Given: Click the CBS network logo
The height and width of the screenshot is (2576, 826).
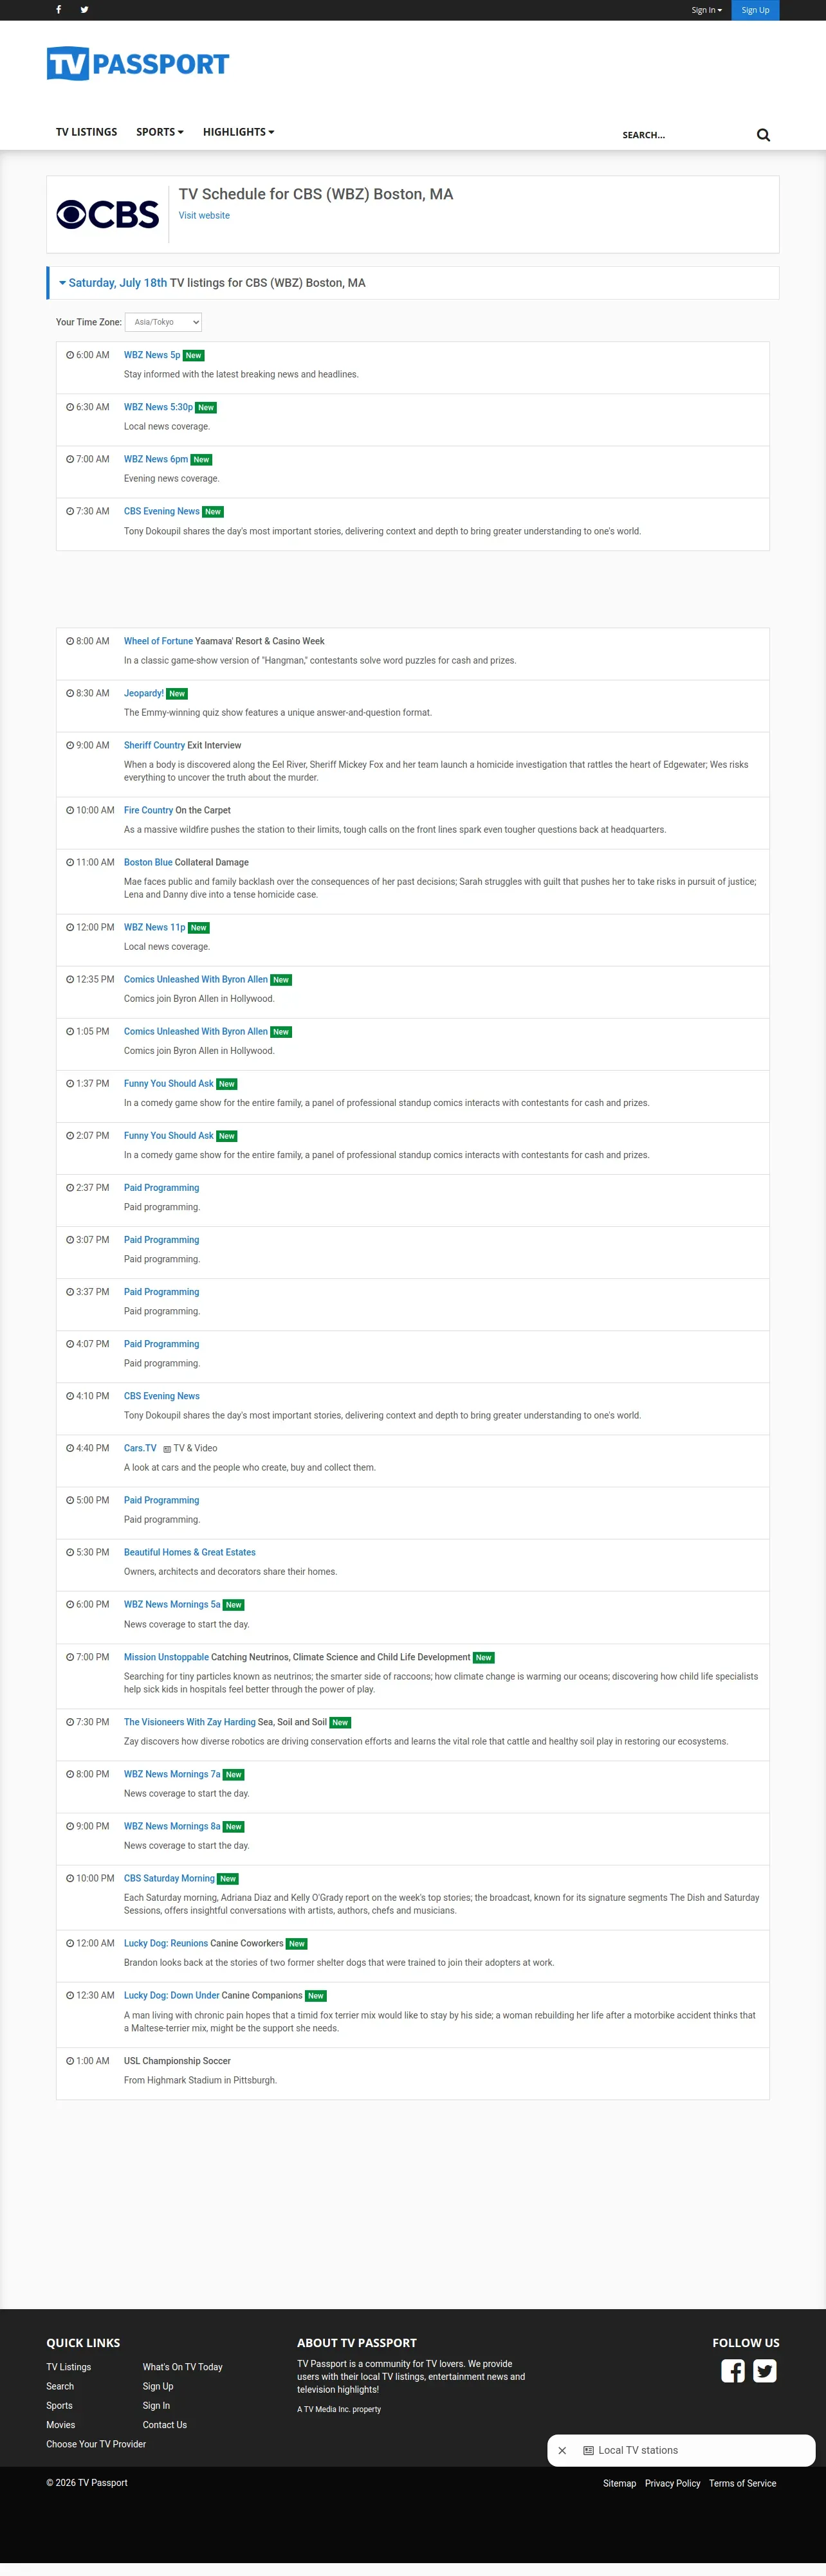Looking at the screenshot, I should coord(108,214).
